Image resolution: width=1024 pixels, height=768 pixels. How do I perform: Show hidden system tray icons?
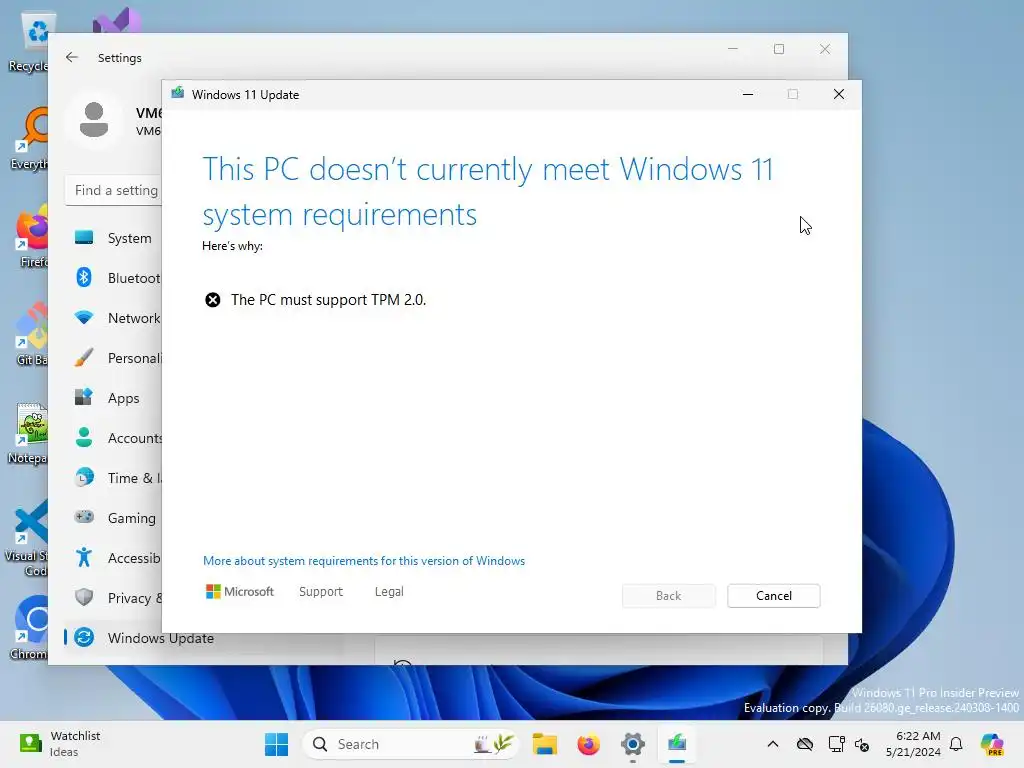click(x=773, y=744)
